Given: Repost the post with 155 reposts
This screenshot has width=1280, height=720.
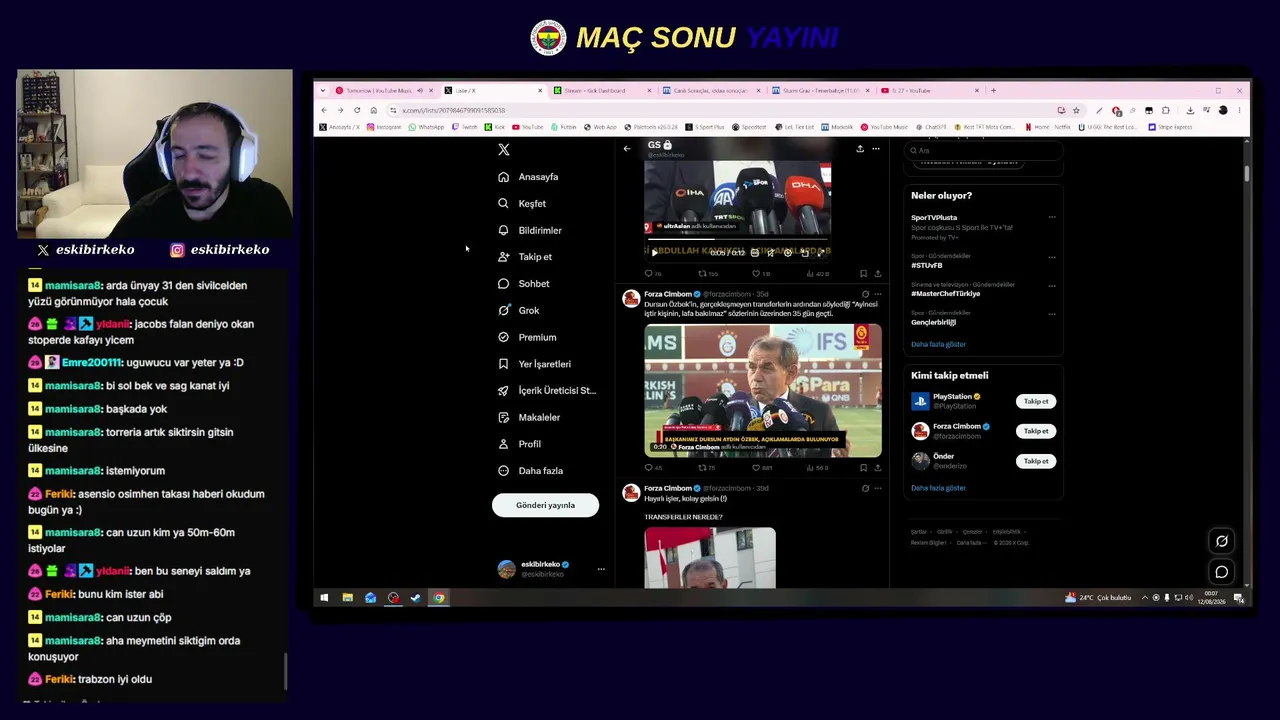Looking at the screenshot, I should click(x=708, y=273).
